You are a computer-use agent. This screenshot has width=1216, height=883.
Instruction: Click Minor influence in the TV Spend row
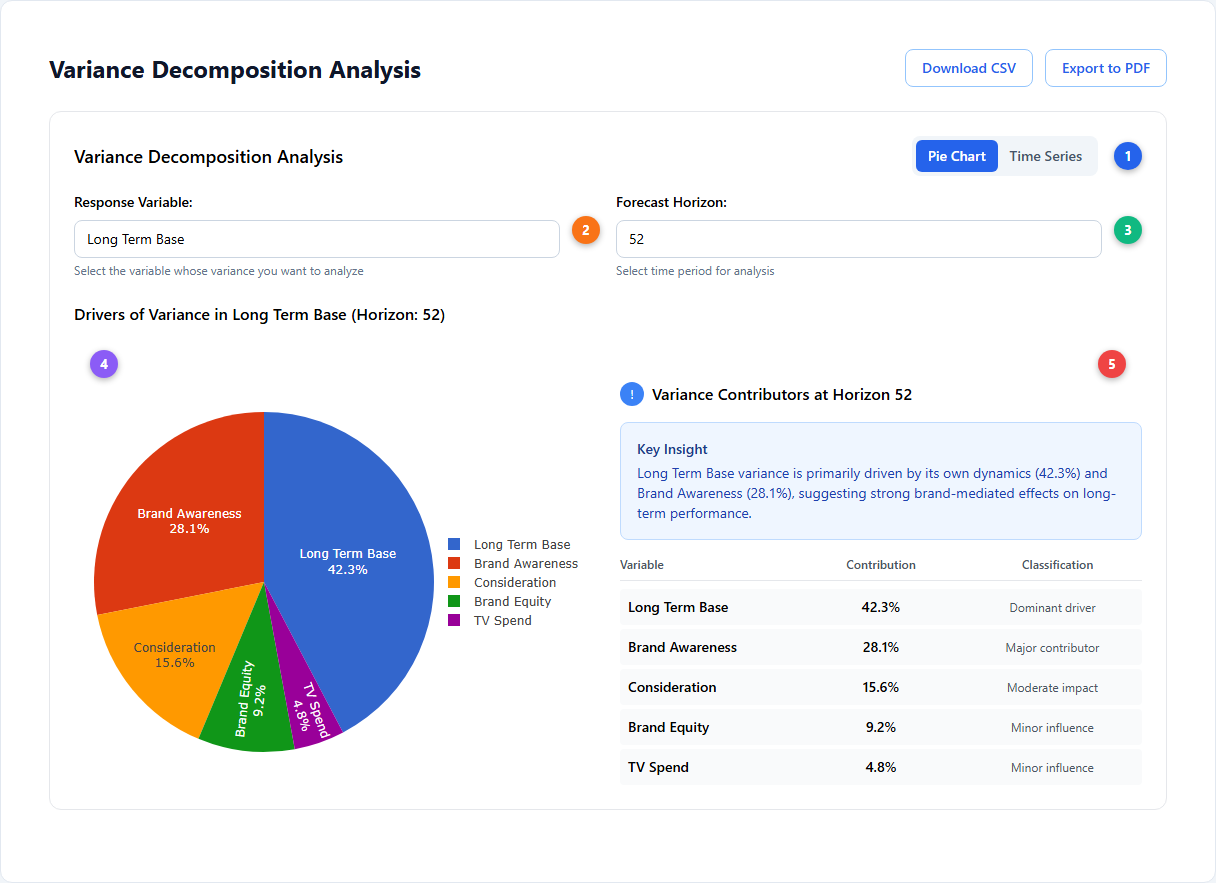pos(1052,768)
